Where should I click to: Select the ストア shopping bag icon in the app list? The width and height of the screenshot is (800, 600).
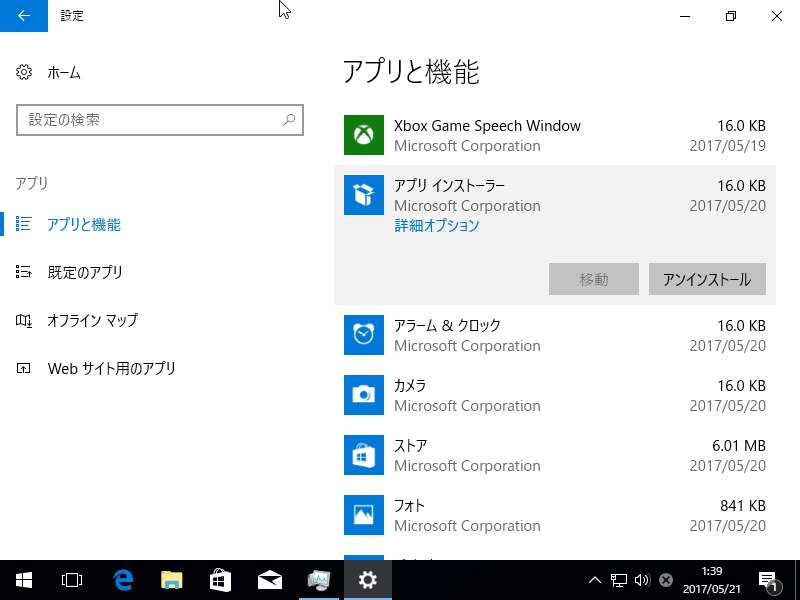coord(364,455)
